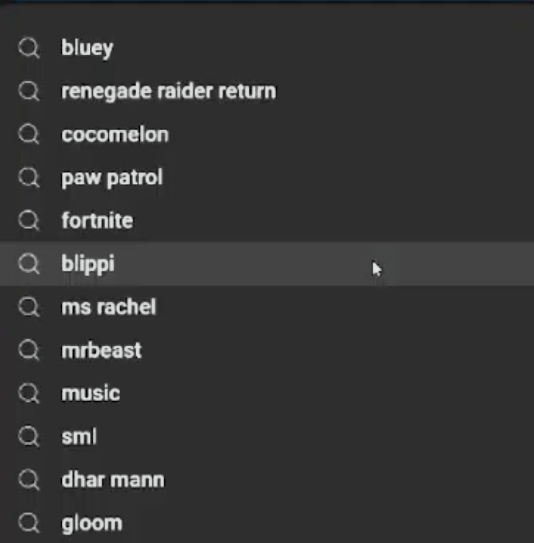Click the search icon beside fortnite
534x543 pixels.
pyautogui.click(x=29, y=221)
